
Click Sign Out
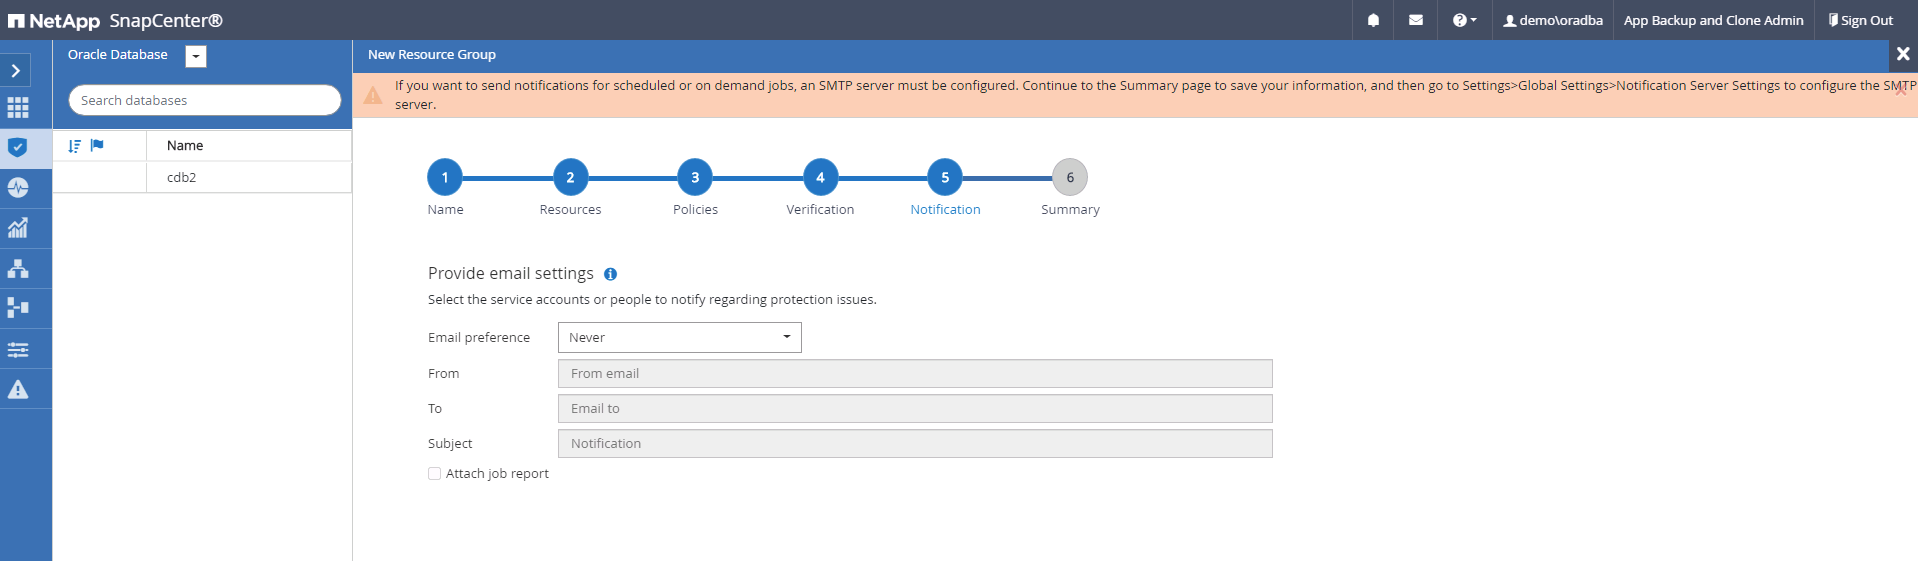[1860, 20]
